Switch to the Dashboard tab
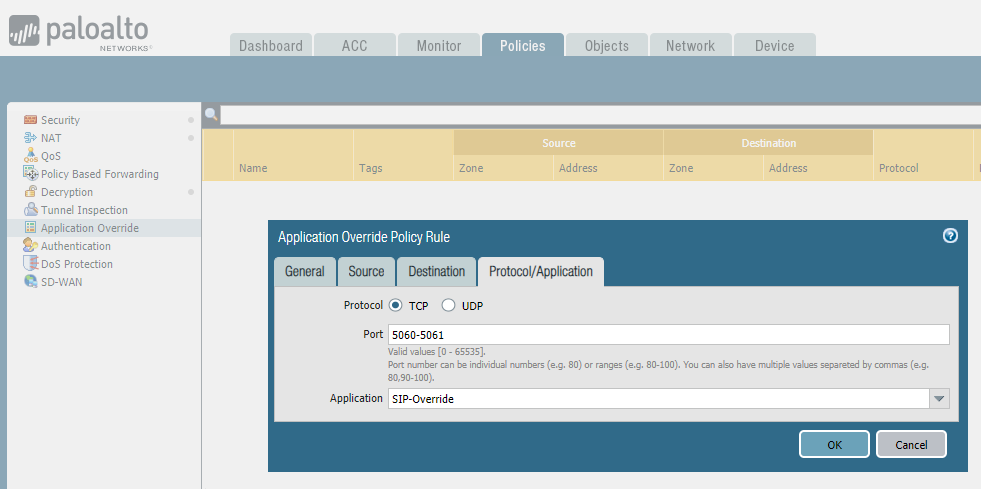 [270, 46]
